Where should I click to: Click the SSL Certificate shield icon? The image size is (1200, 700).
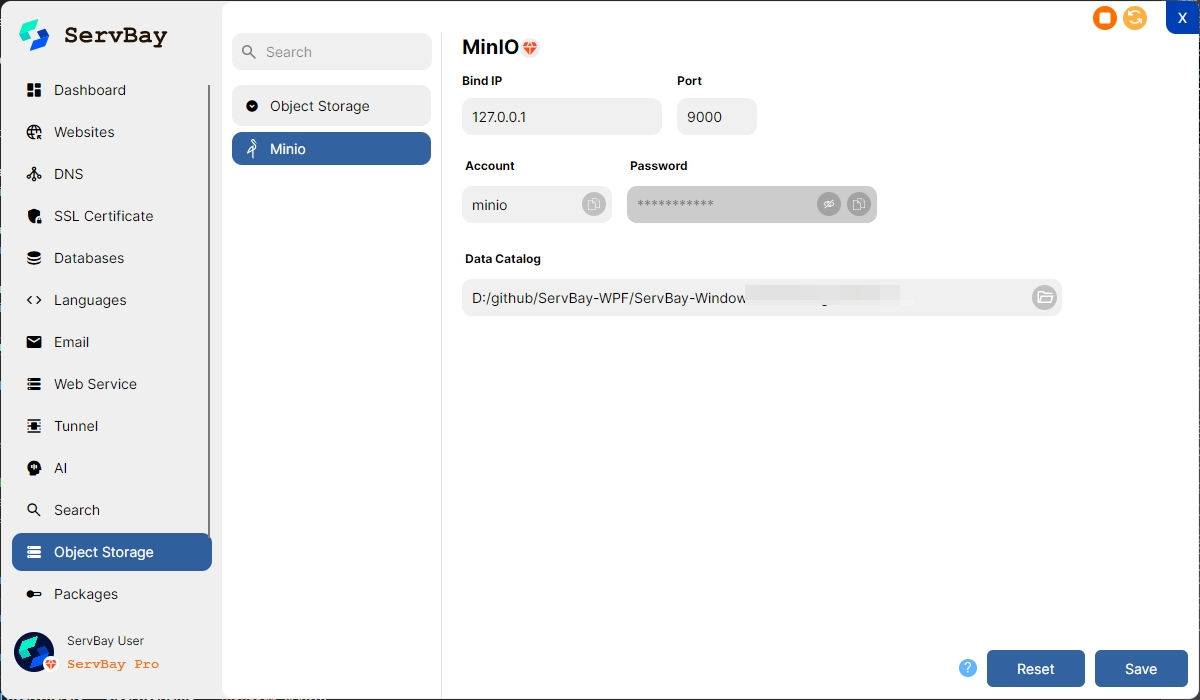point(34,216)
